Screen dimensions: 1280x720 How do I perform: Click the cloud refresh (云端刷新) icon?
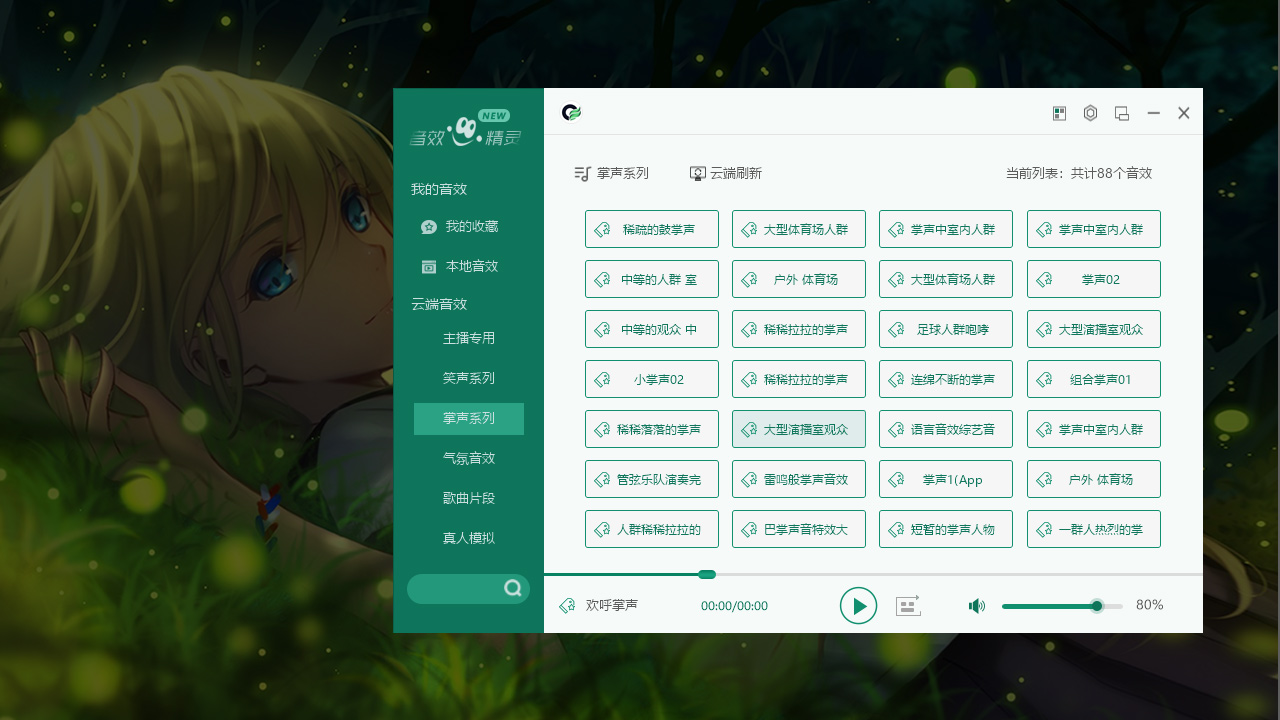(x=697, y=172)
